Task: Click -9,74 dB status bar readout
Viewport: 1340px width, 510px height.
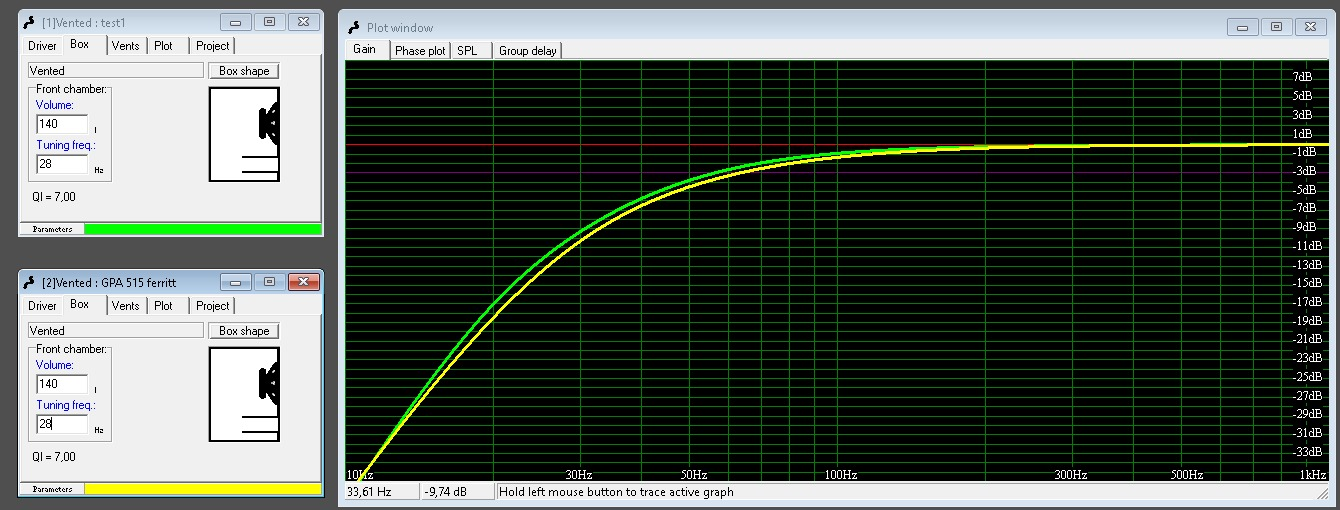Action: tap(458, 492)
